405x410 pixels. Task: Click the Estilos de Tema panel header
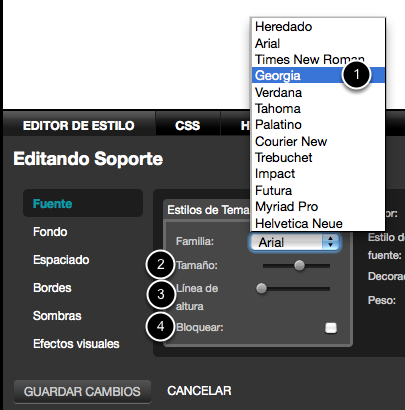point(208,210)
